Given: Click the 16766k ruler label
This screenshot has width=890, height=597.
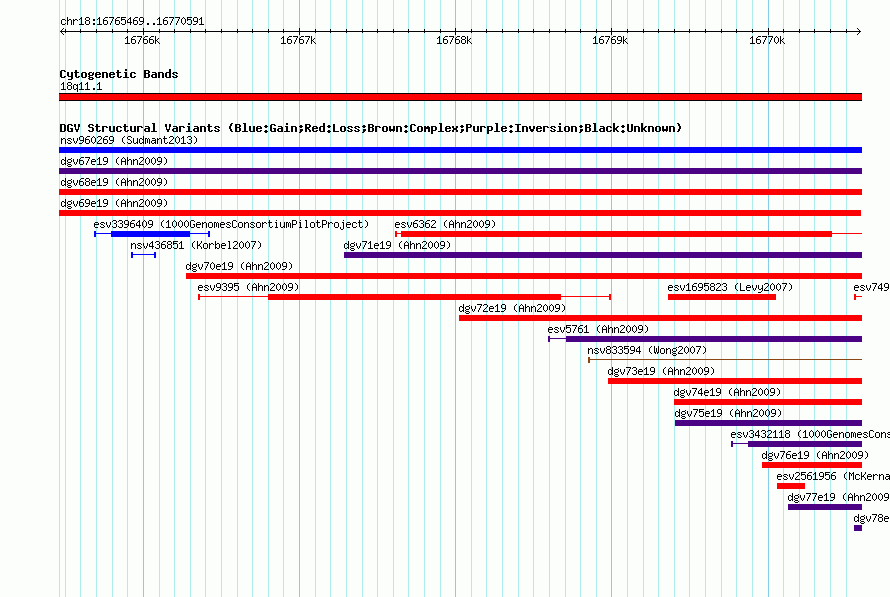Looking at the screenshot, I should click(x=142, y=40).
